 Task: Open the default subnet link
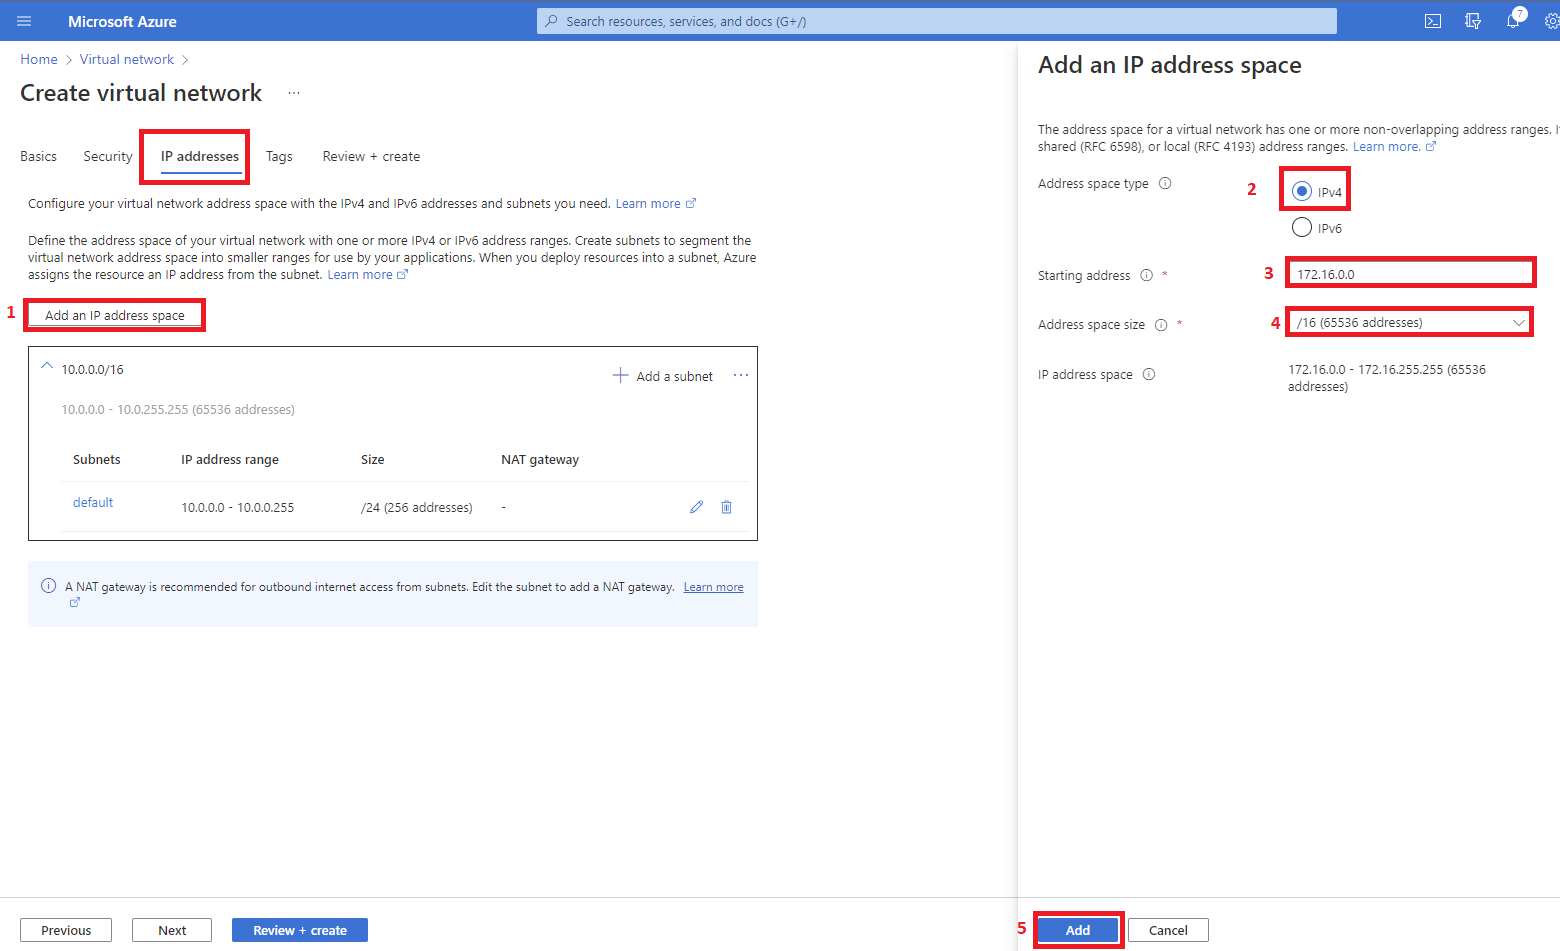93,503
